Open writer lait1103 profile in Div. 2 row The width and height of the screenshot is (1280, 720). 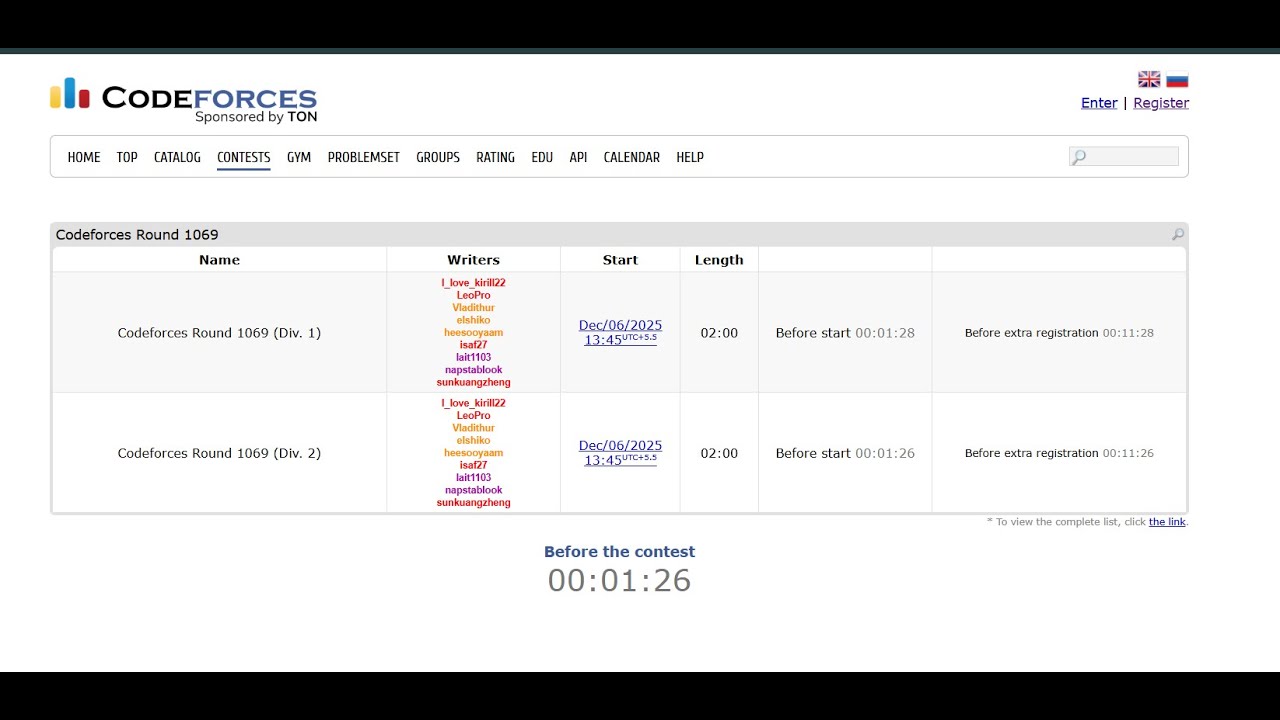point(473,477)
